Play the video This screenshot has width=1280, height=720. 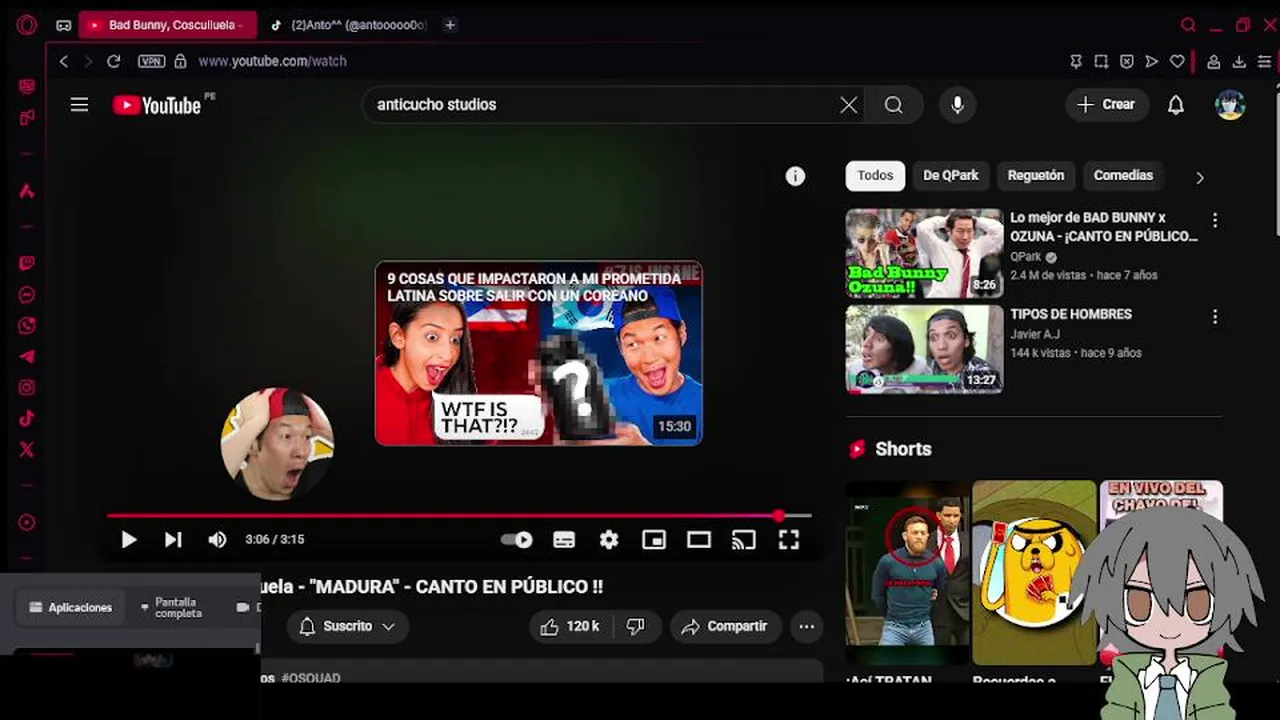[128, 540]
